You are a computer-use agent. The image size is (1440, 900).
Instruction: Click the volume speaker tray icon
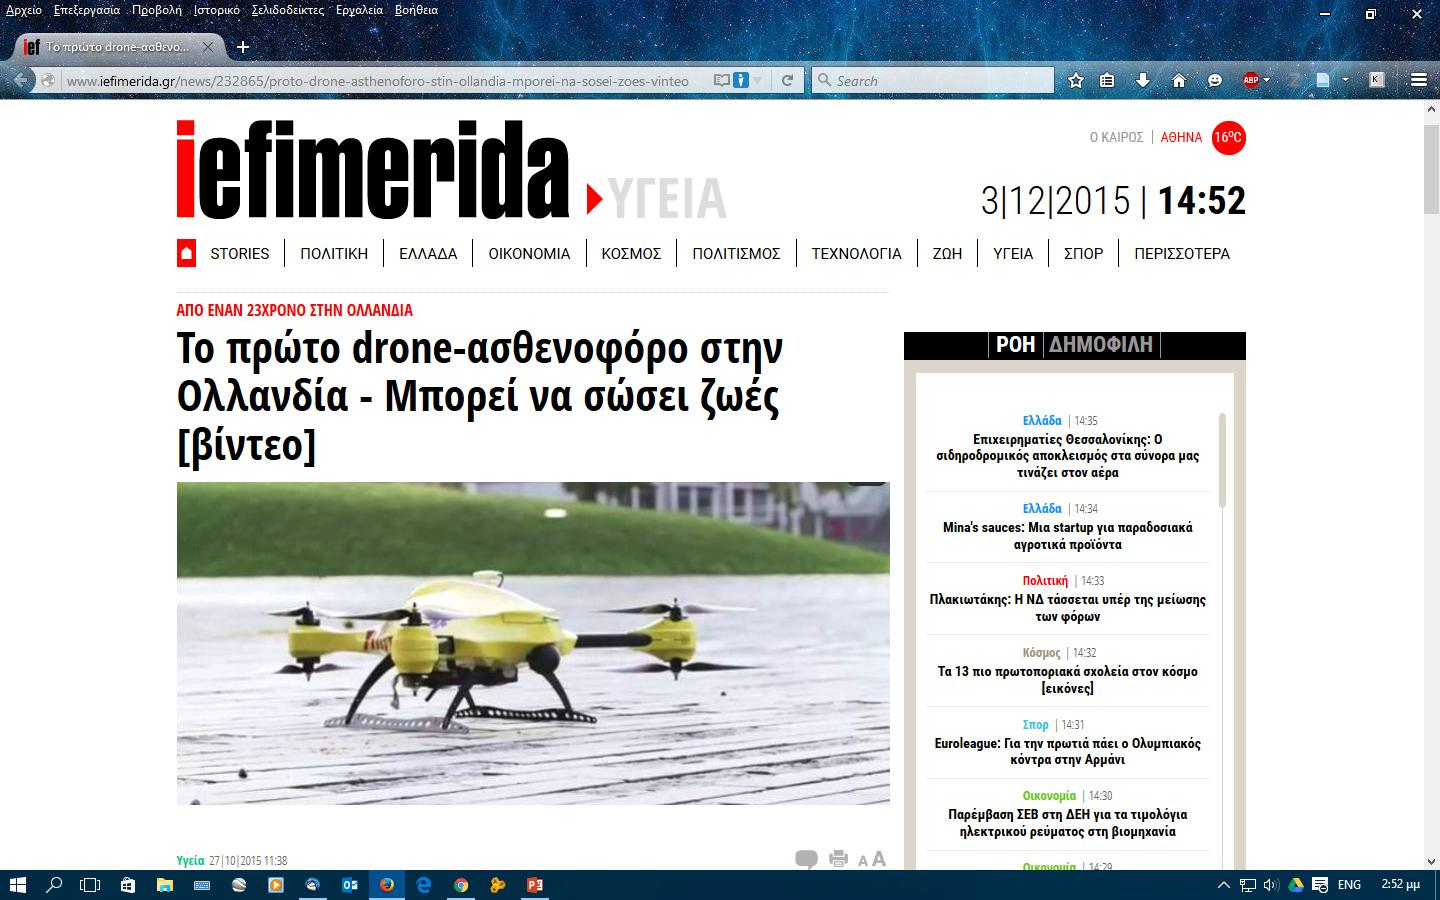point(1271,885)
